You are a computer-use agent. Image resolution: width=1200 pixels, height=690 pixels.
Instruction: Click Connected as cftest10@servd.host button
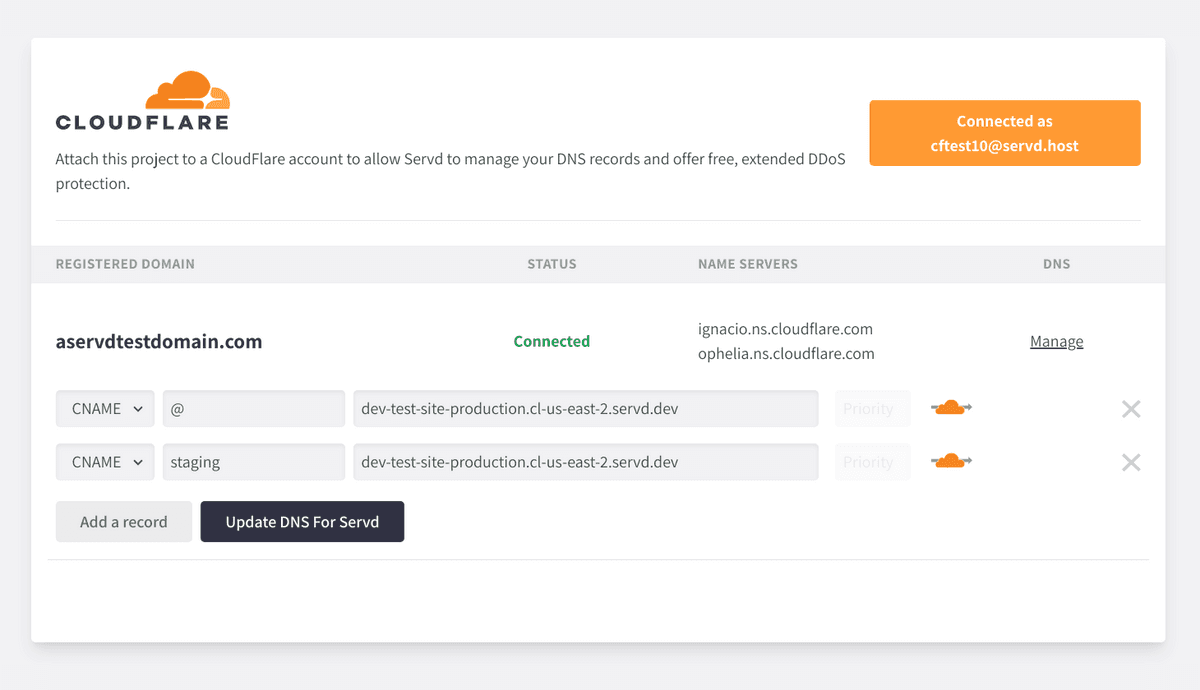[1005, 133]
